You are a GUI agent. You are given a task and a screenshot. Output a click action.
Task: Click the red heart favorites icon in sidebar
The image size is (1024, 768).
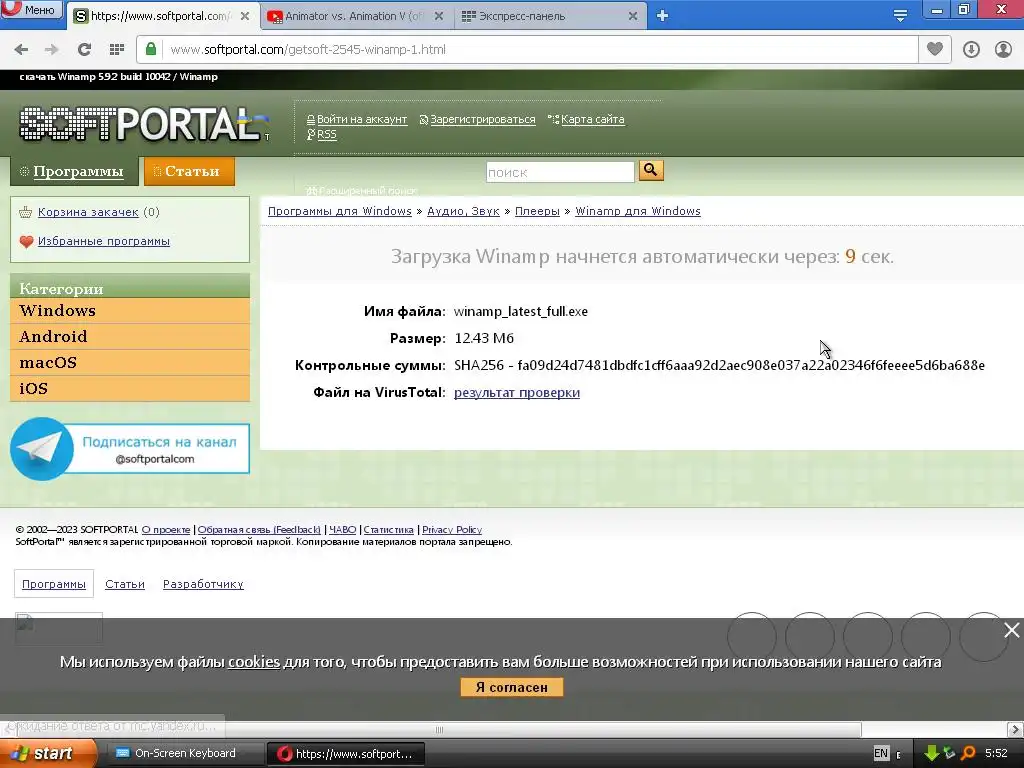(x=26, y=242)
